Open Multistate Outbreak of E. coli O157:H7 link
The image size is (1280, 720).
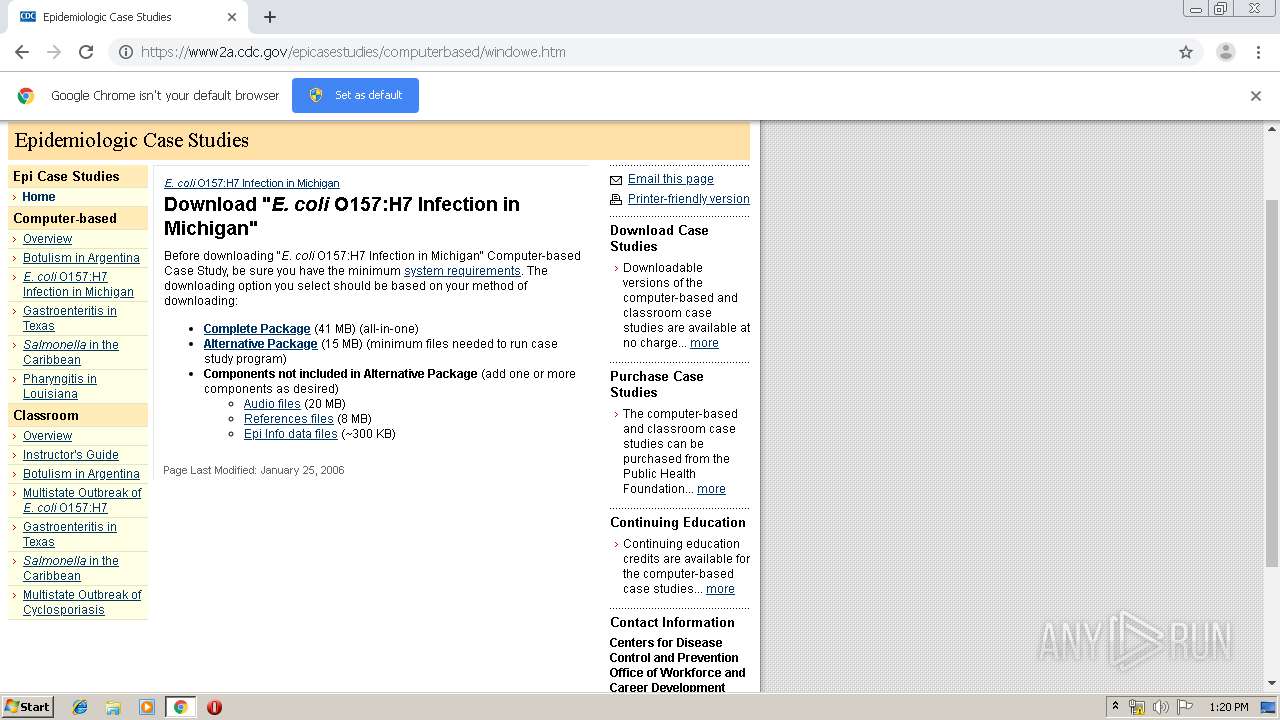coord(82,500)
